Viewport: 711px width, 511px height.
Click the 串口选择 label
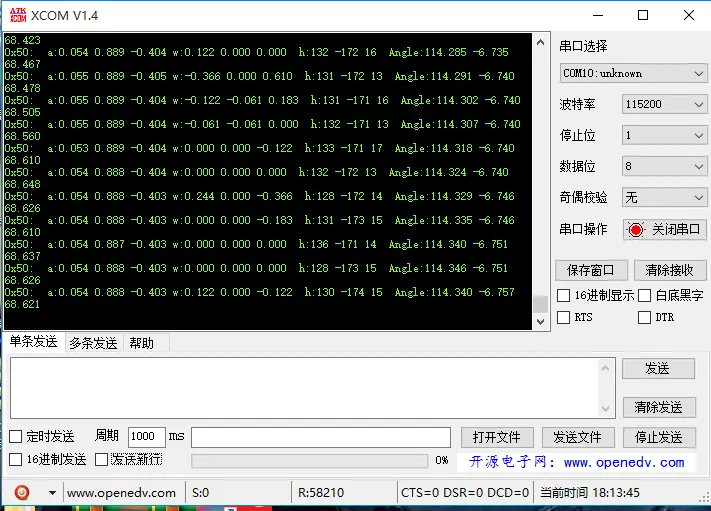[x=583, y=46]
